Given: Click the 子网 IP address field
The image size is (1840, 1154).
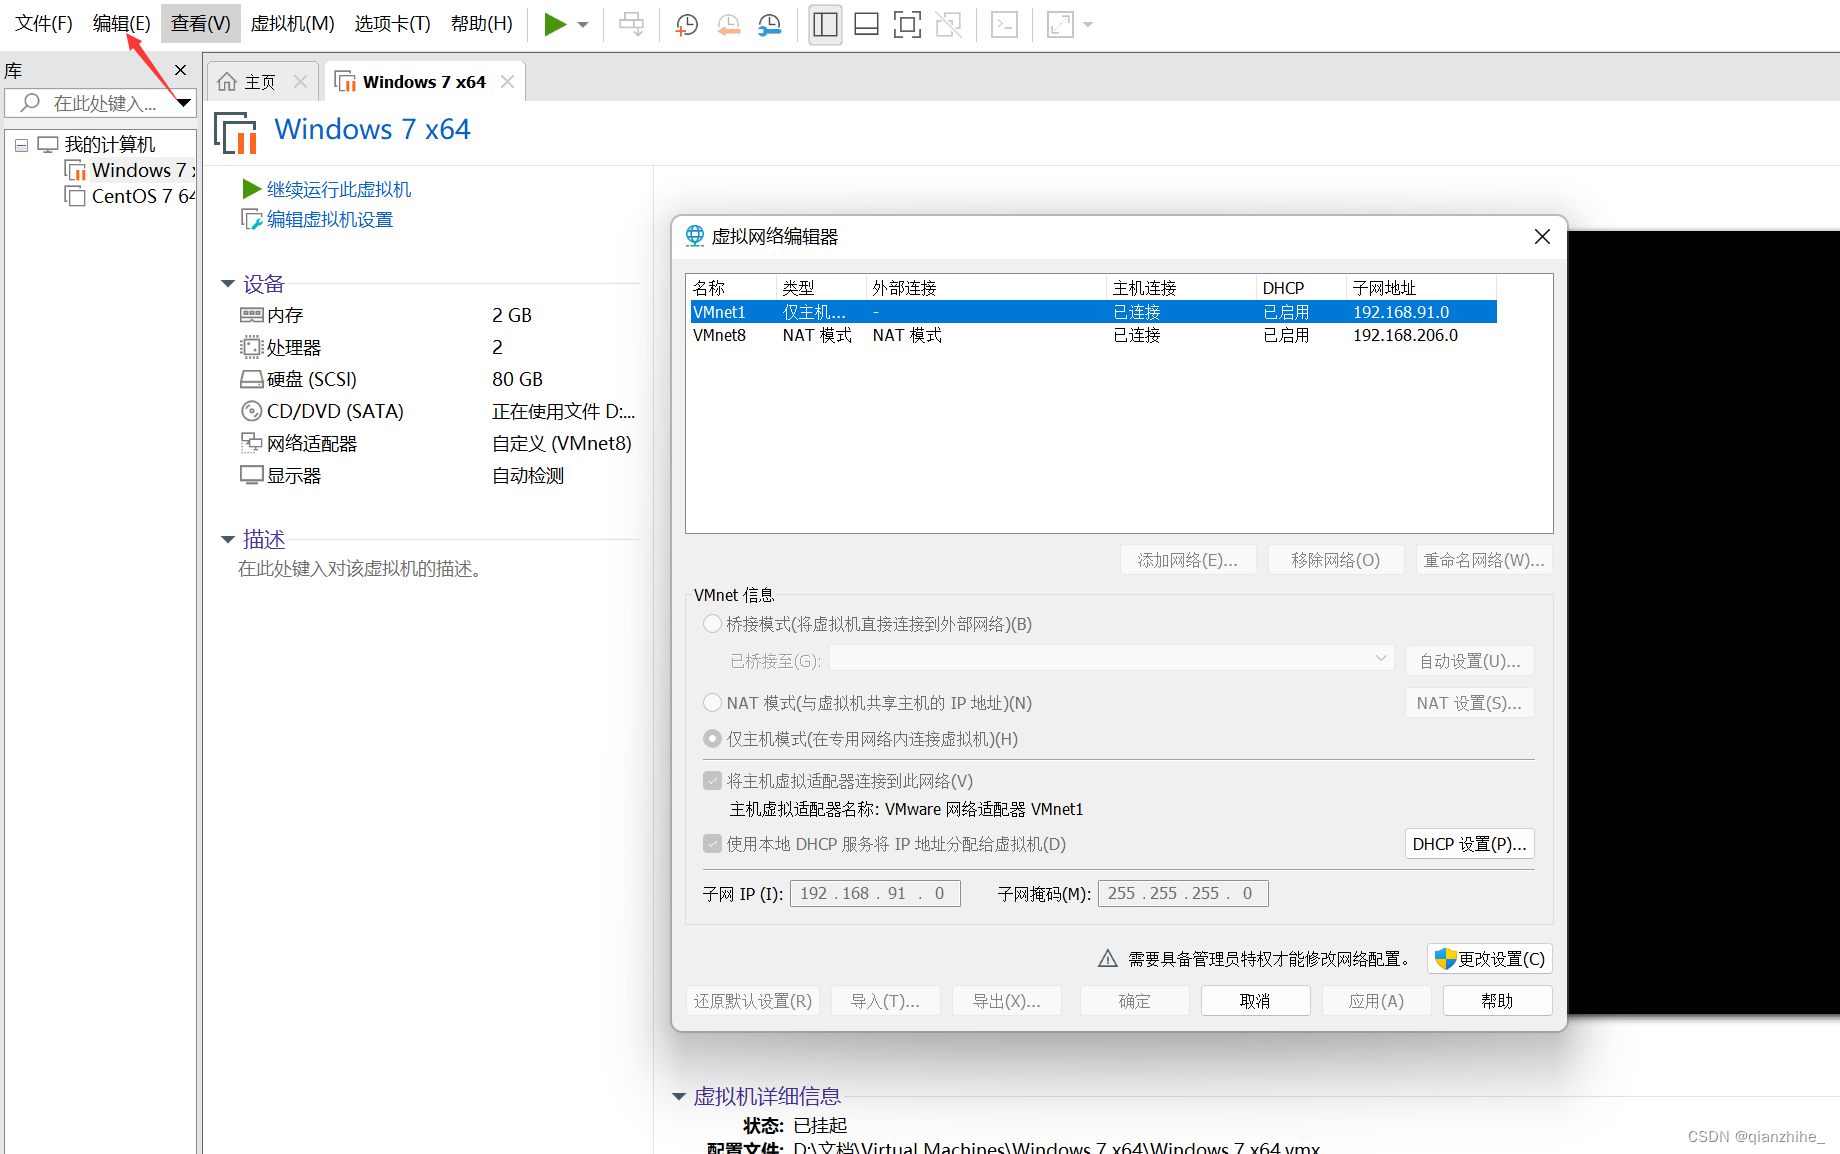Looking at the screenshot, I should 875,893.
